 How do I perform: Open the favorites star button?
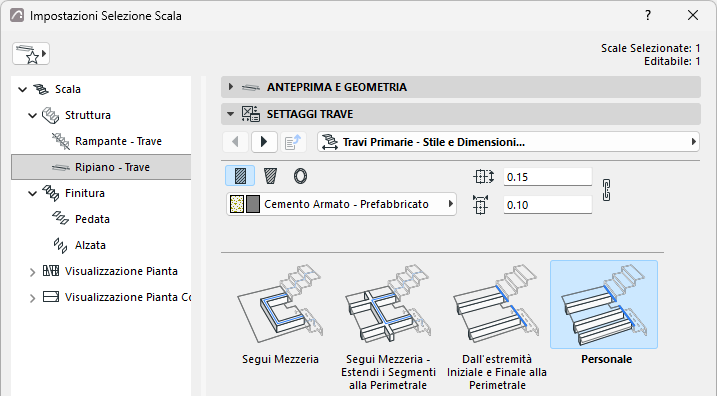(x=31, y=54)
